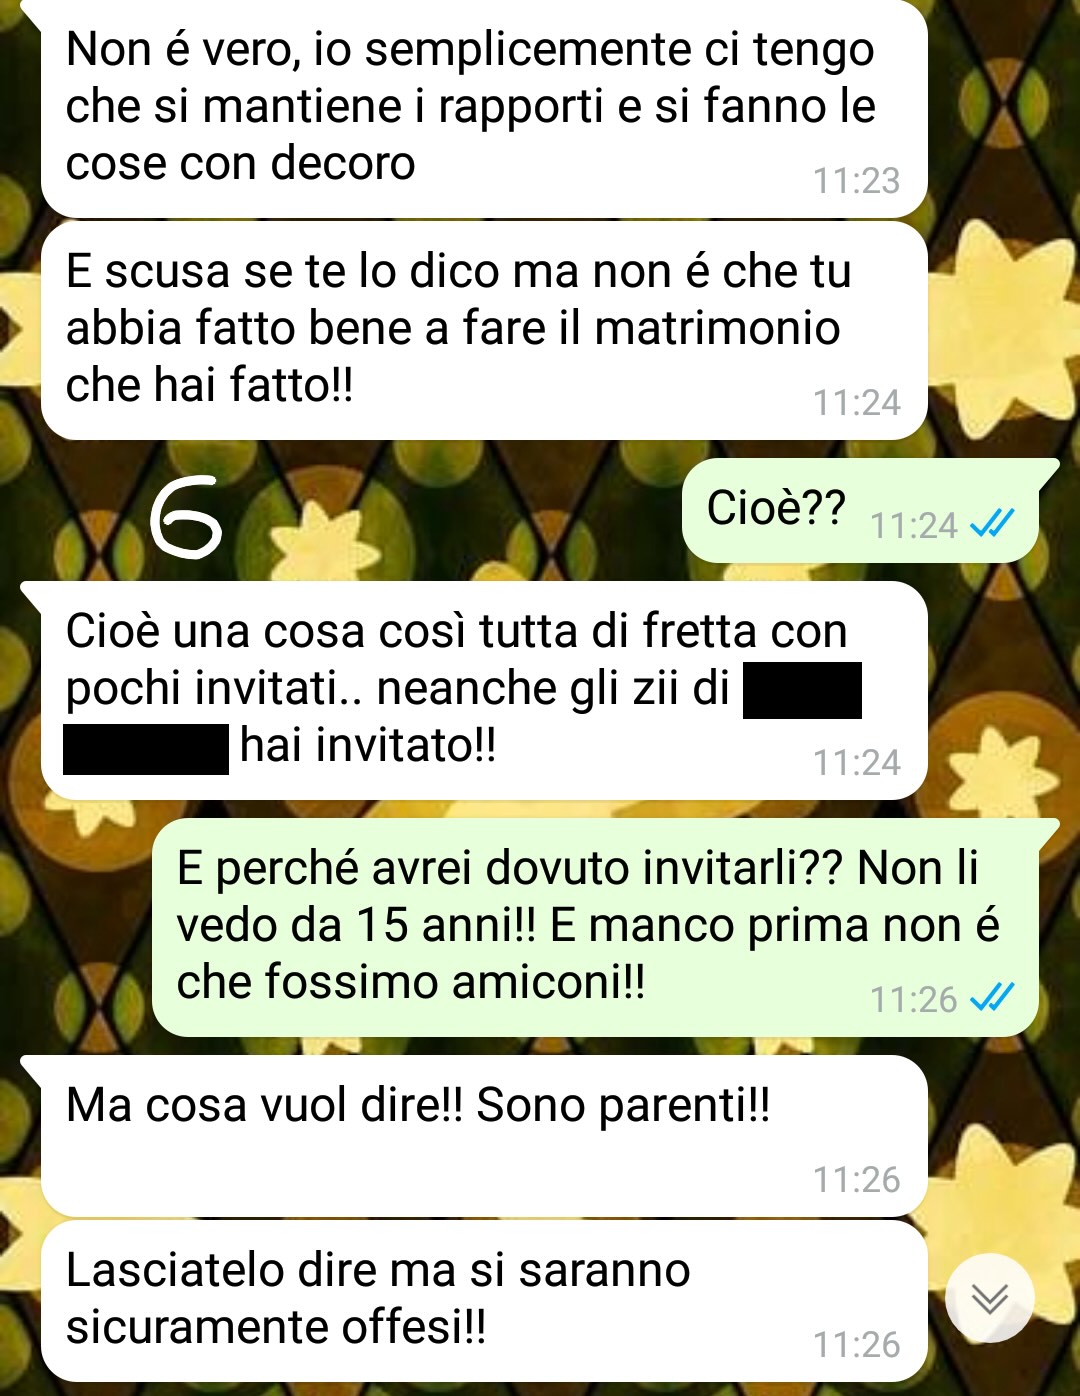Tap the black redaction box before 'hai invitato!!'

click(146, 748)
